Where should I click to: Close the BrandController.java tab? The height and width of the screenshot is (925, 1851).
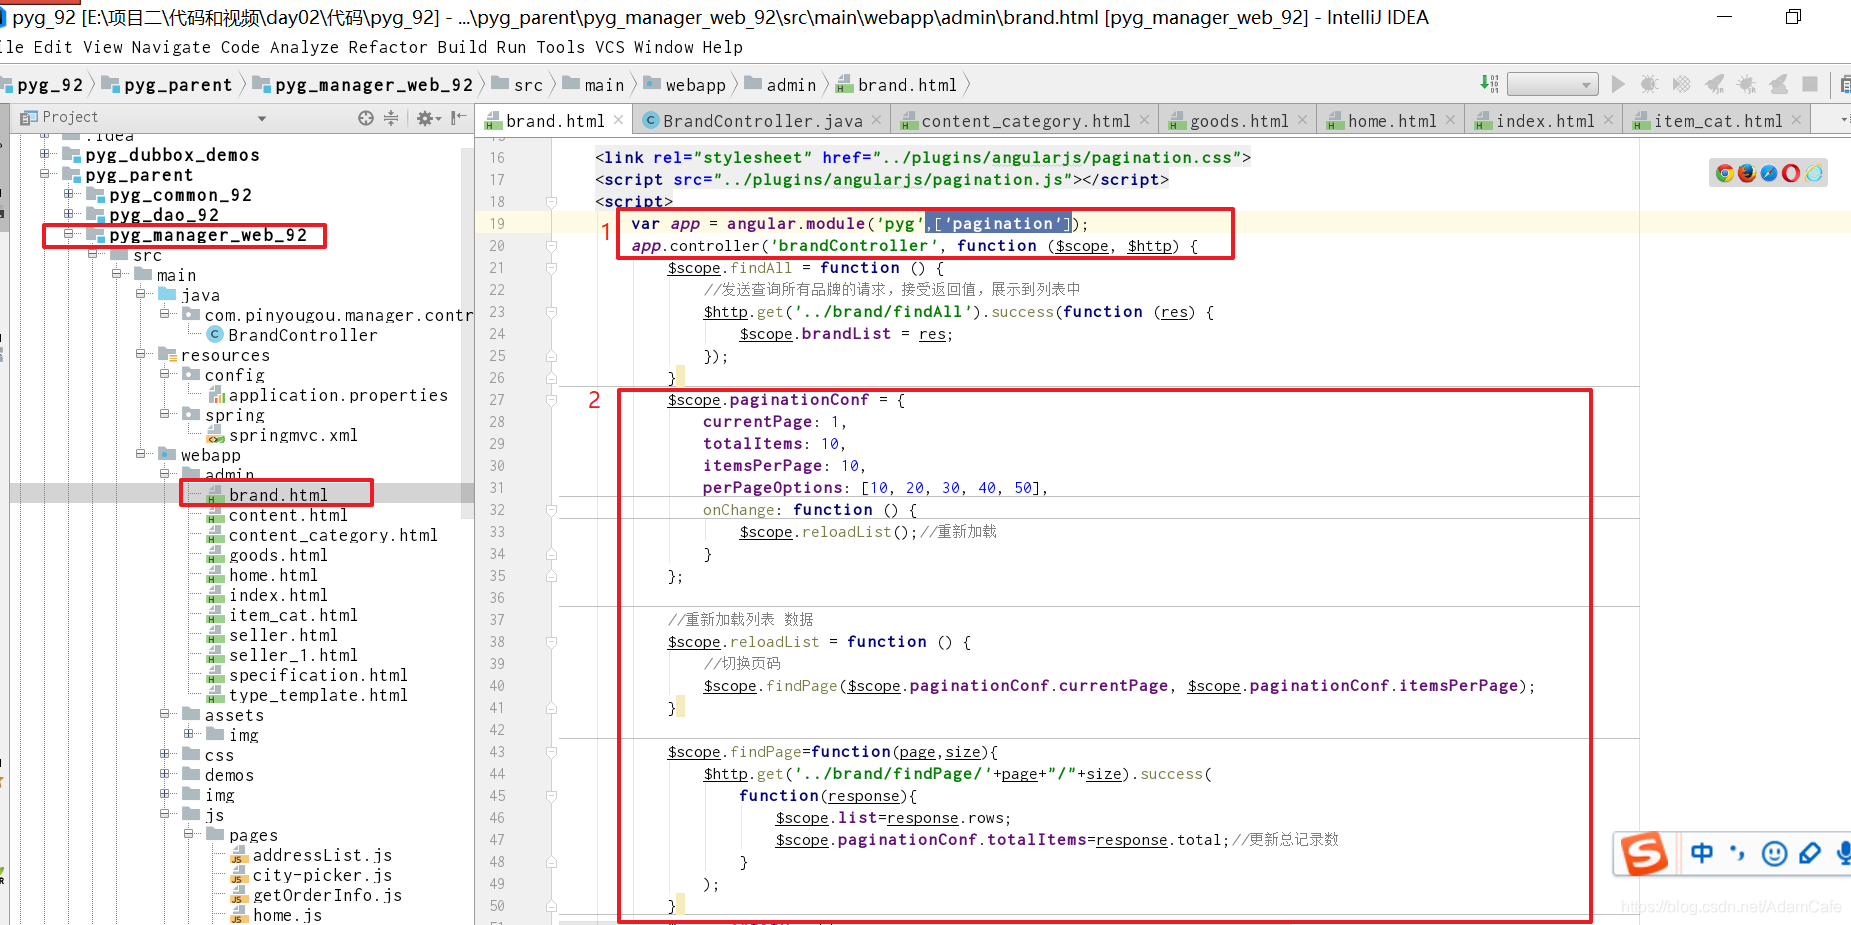point(877,120)
